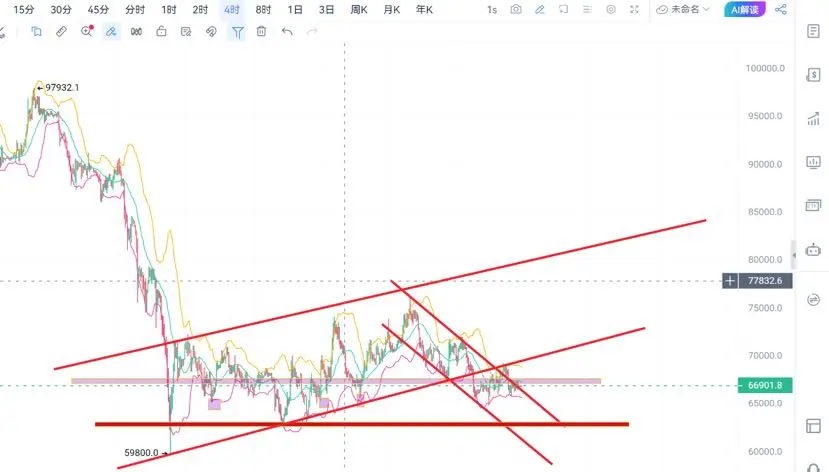This screenshot has height=472, width=829.
Task: Switch to the 1日 daily chart
Action: [x=295, y=10]
